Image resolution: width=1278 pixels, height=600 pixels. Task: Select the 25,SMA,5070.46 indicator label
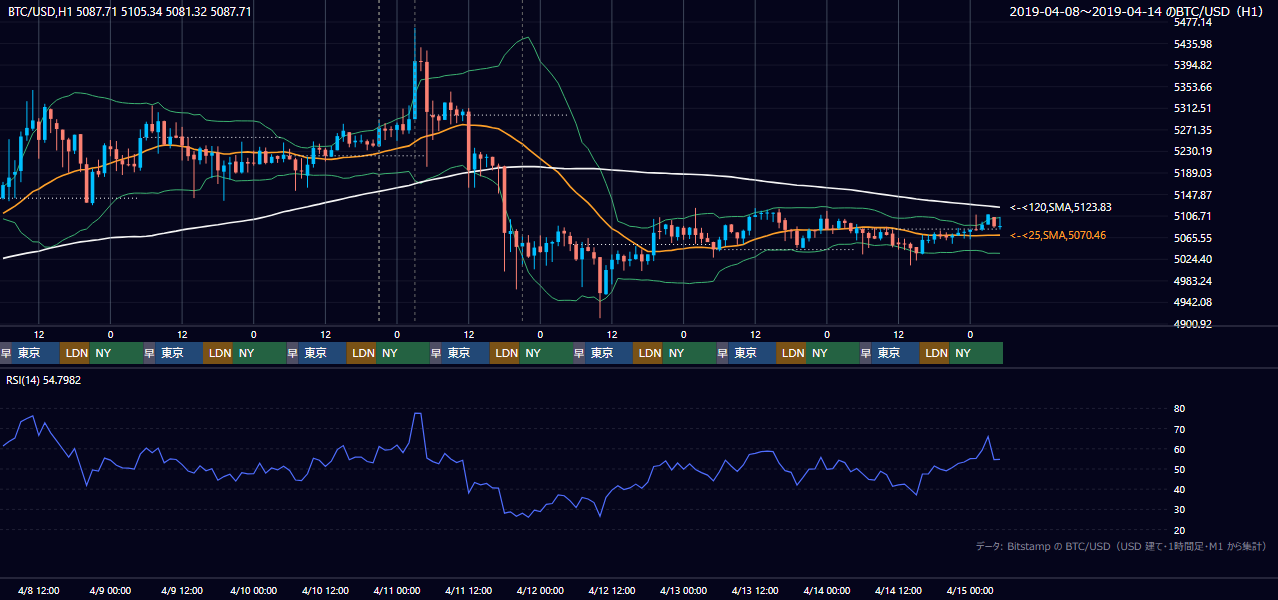pyautogui.click(x=1057, y=235)
